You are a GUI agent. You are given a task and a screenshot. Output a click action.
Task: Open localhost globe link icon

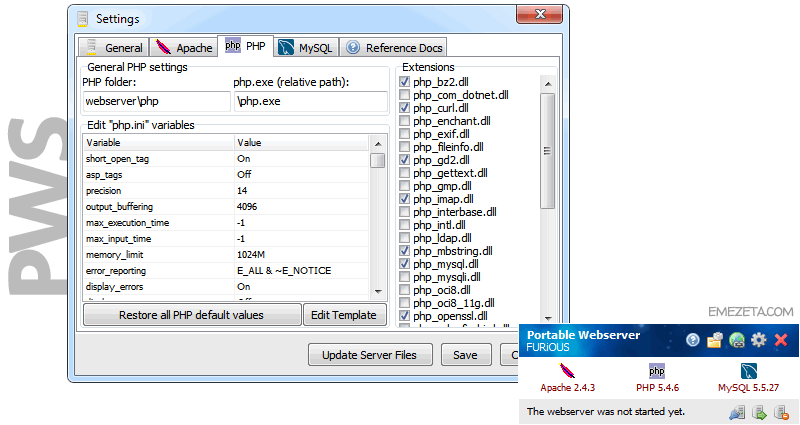[737, 340]
